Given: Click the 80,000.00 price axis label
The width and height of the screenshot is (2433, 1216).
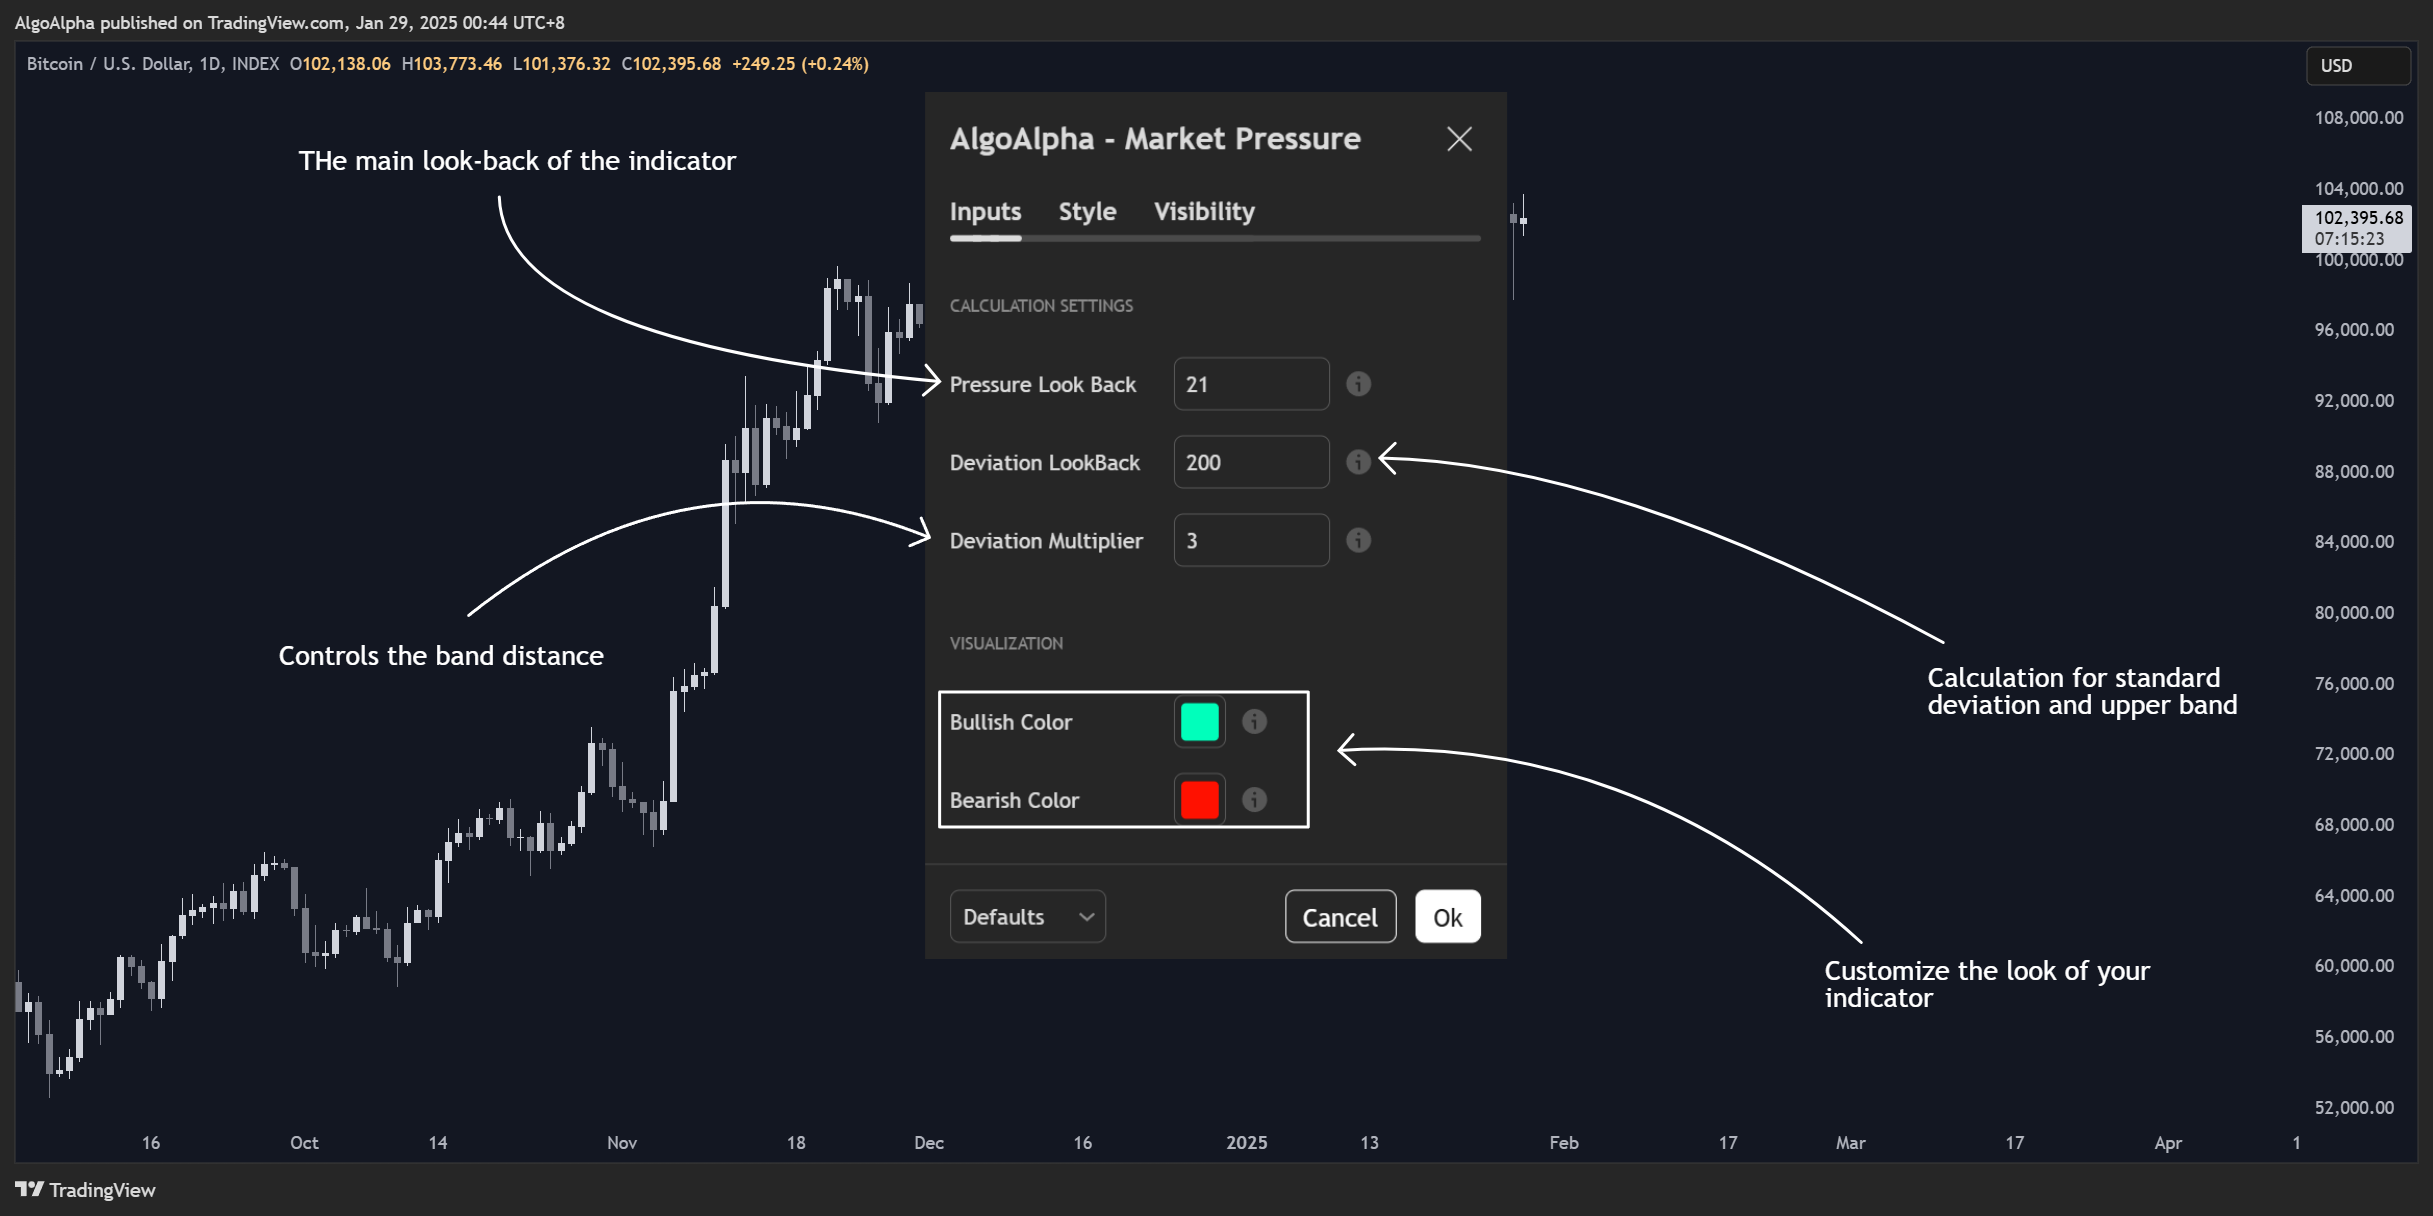Looking at the screenshot, I should (x=2354, y=613).
